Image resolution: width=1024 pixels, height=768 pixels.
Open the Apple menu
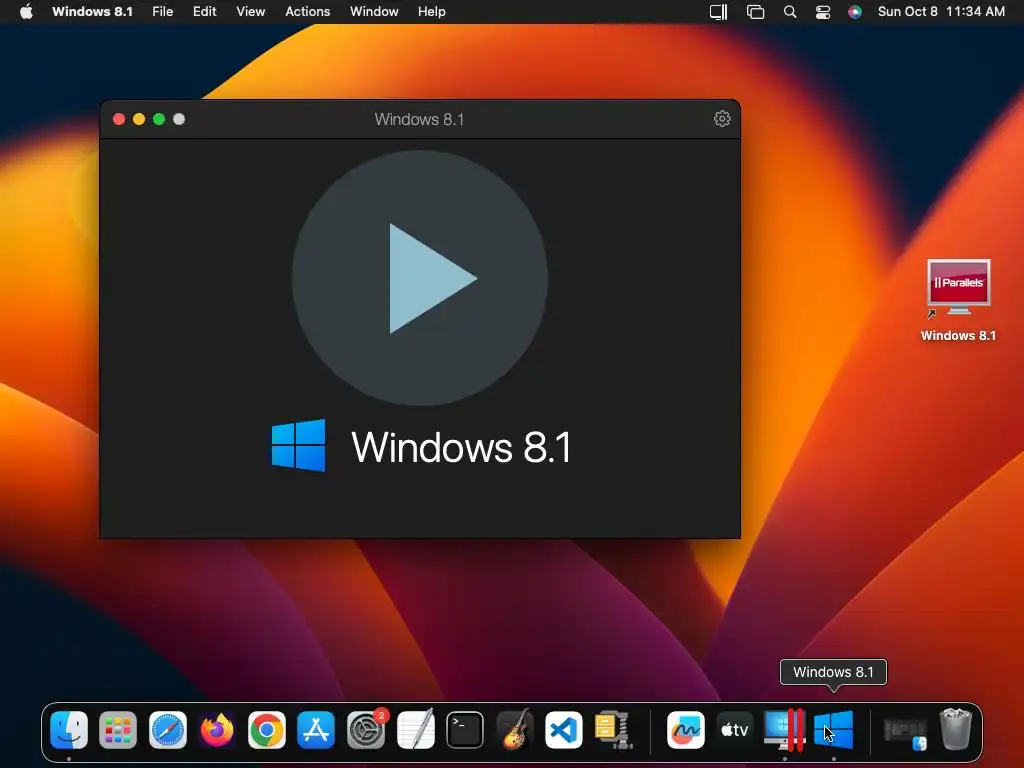26,12
